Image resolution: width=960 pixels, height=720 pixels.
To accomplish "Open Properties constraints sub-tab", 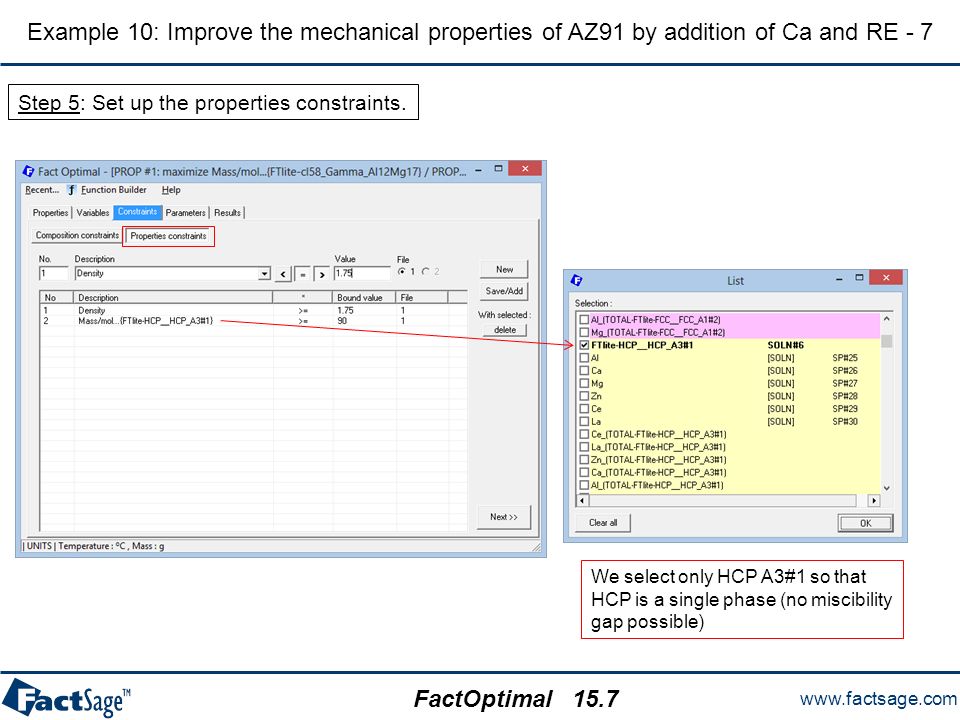I will tap(168, 236).
